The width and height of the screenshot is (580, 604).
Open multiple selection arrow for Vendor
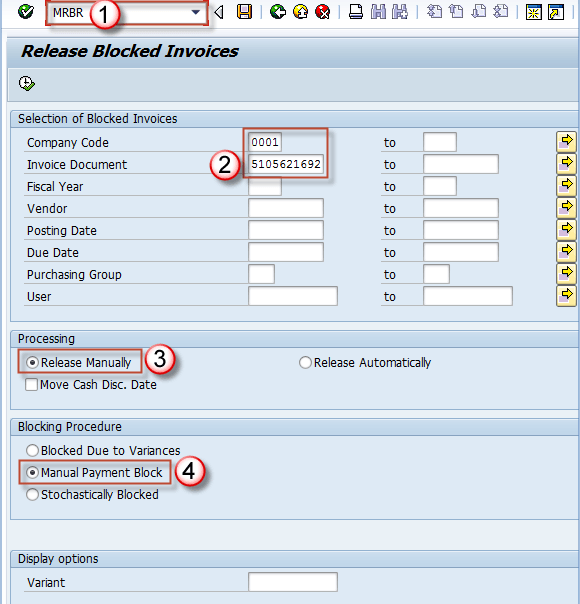(x=566, y=208)
